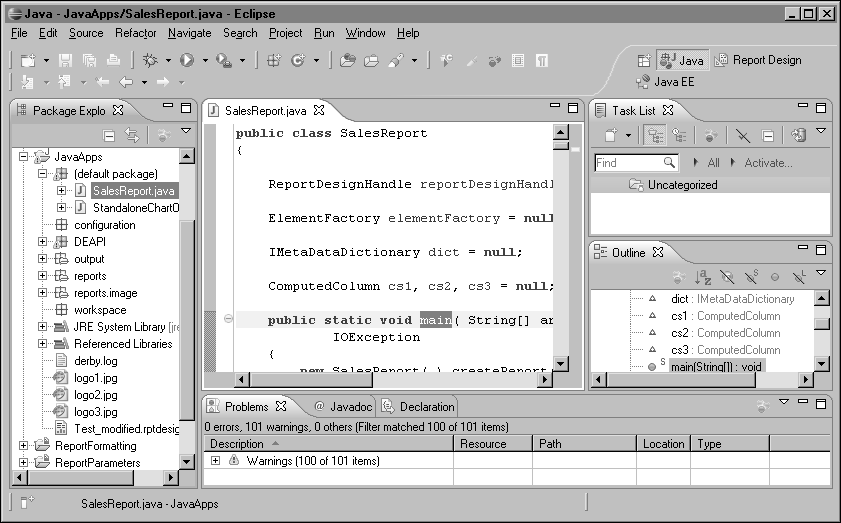
Task: Click Back navigation arrow icon
Action: (x=126, y=82)
